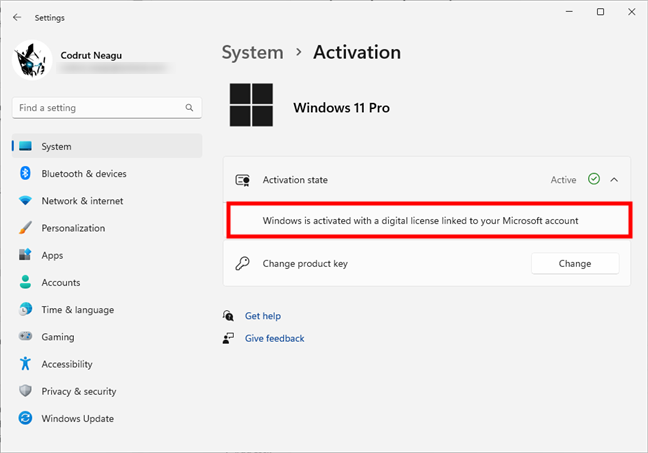Open Privacy & security settings
The image size is (648, 453).
click(79, 391)
